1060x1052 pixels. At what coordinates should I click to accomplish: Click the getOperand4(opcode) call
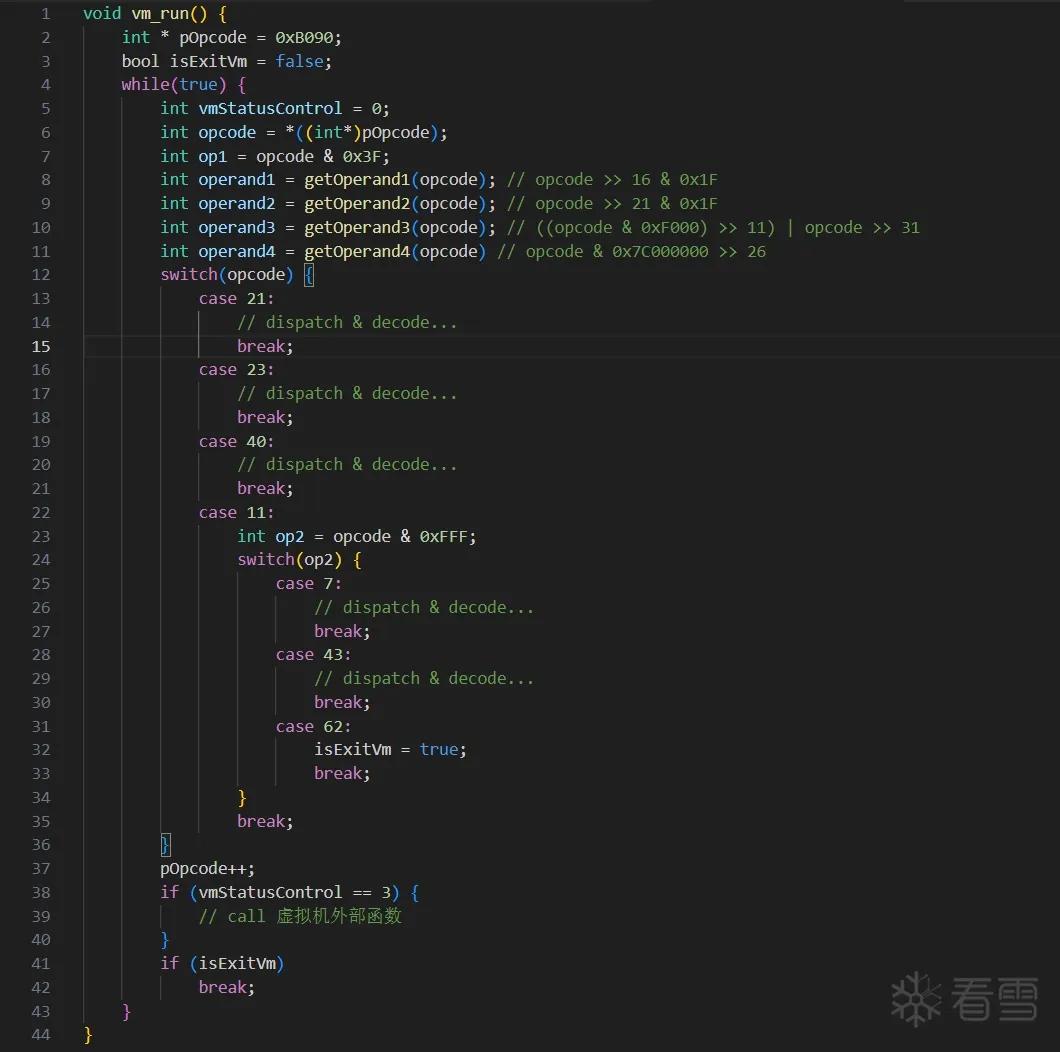pyautogui.click(x=395, y=252)
